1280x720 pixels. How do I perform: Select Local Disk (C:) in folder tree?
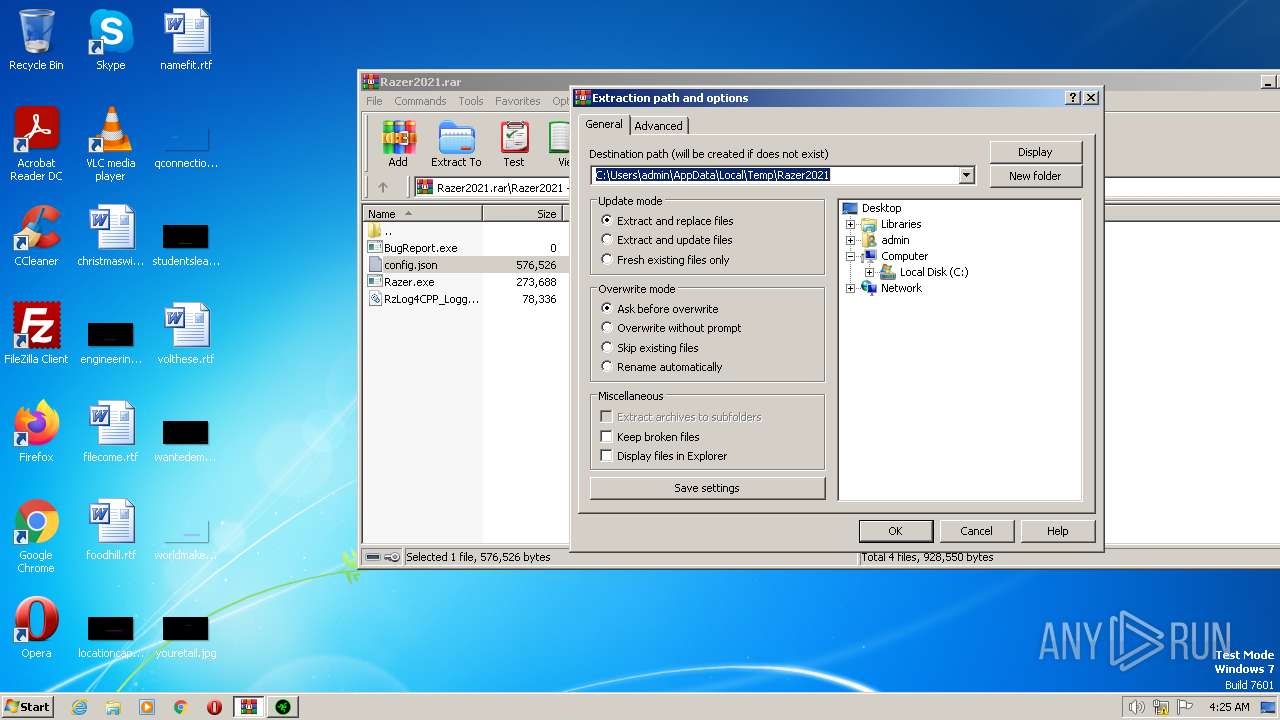933,272
